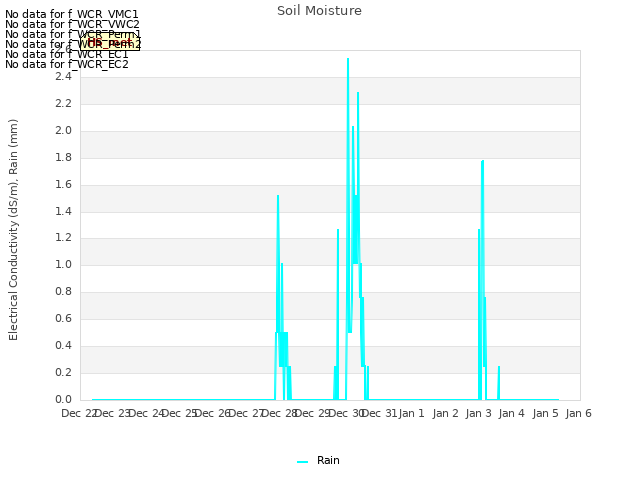
Task: Click the 'Dec 24' x-axis date label
Action: (x=146, y=413)
